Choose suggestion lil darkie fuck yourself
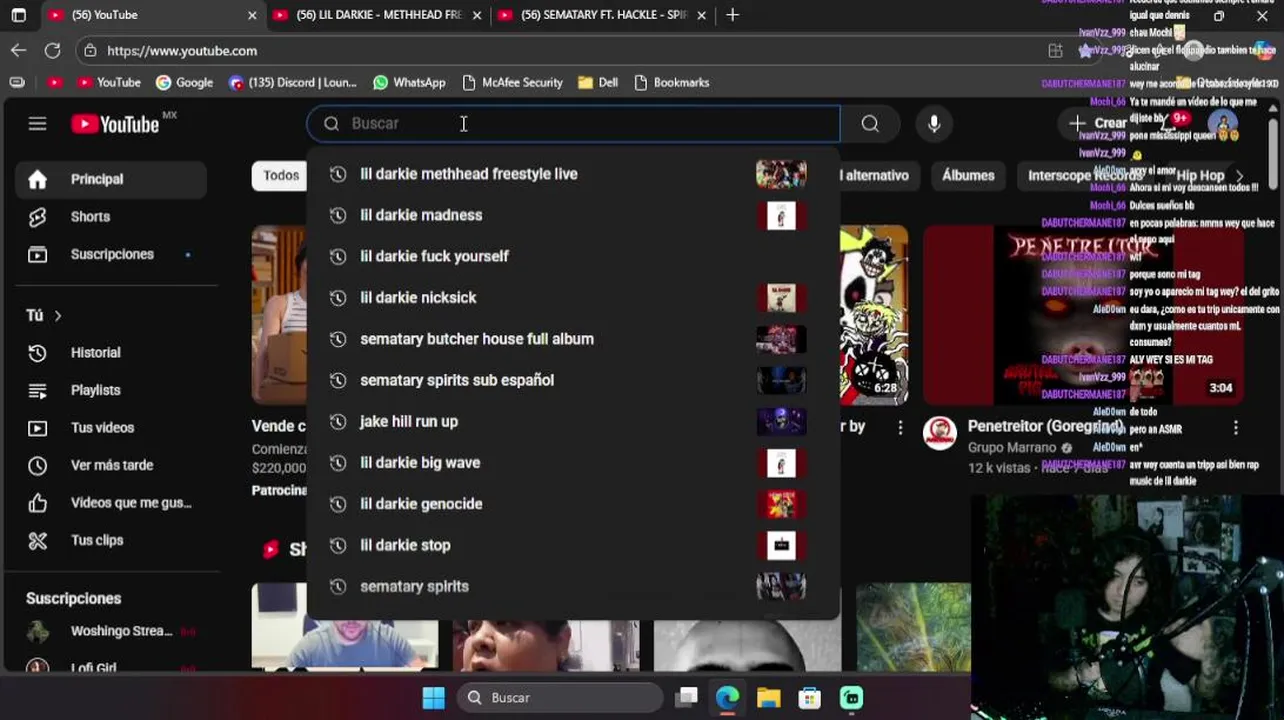Image resolution: width=1284 pixels, height=720 pixels. [x=573, y=256]
